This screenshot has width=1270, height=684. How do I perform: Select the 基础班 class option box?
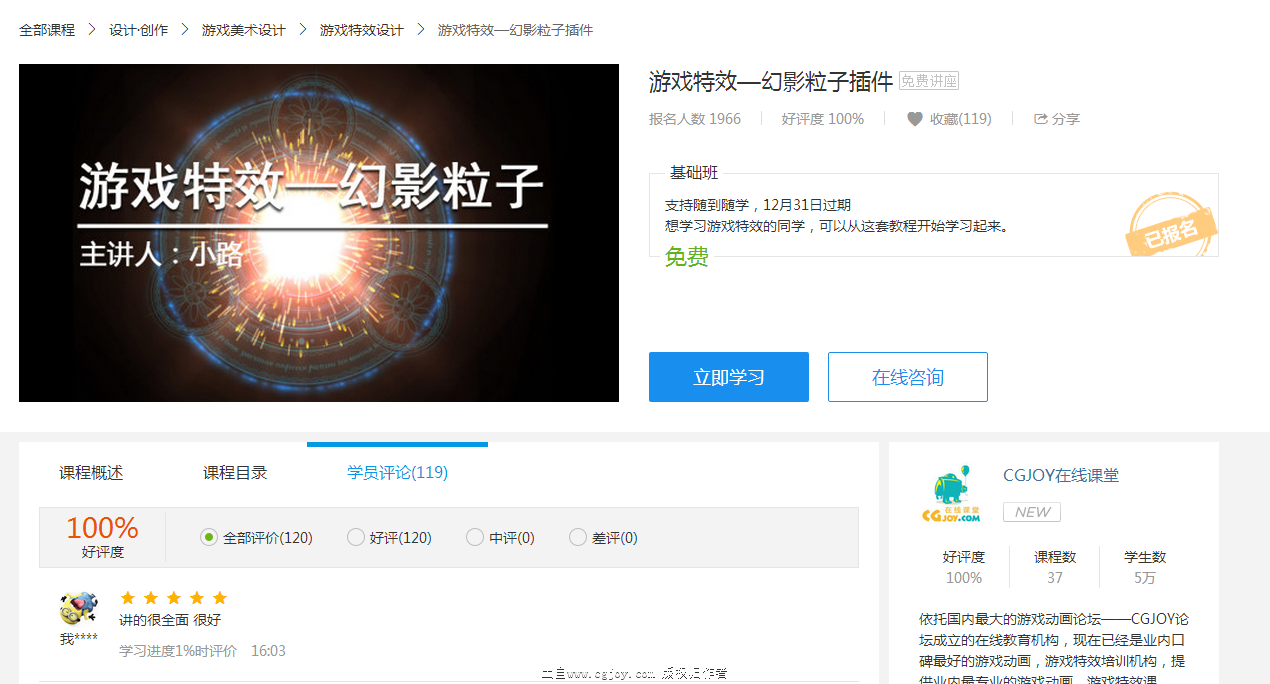(934, 214)
